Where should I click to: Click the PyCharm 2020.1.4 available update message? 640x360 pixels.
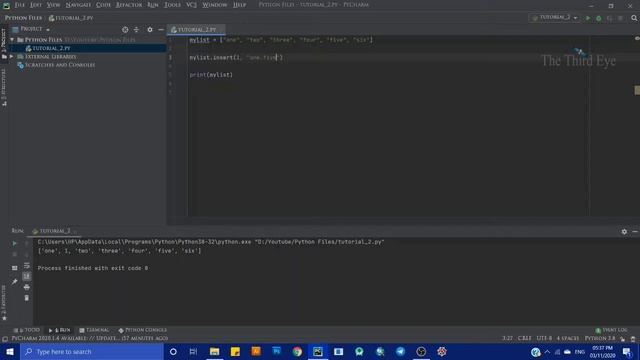point(89,338)
